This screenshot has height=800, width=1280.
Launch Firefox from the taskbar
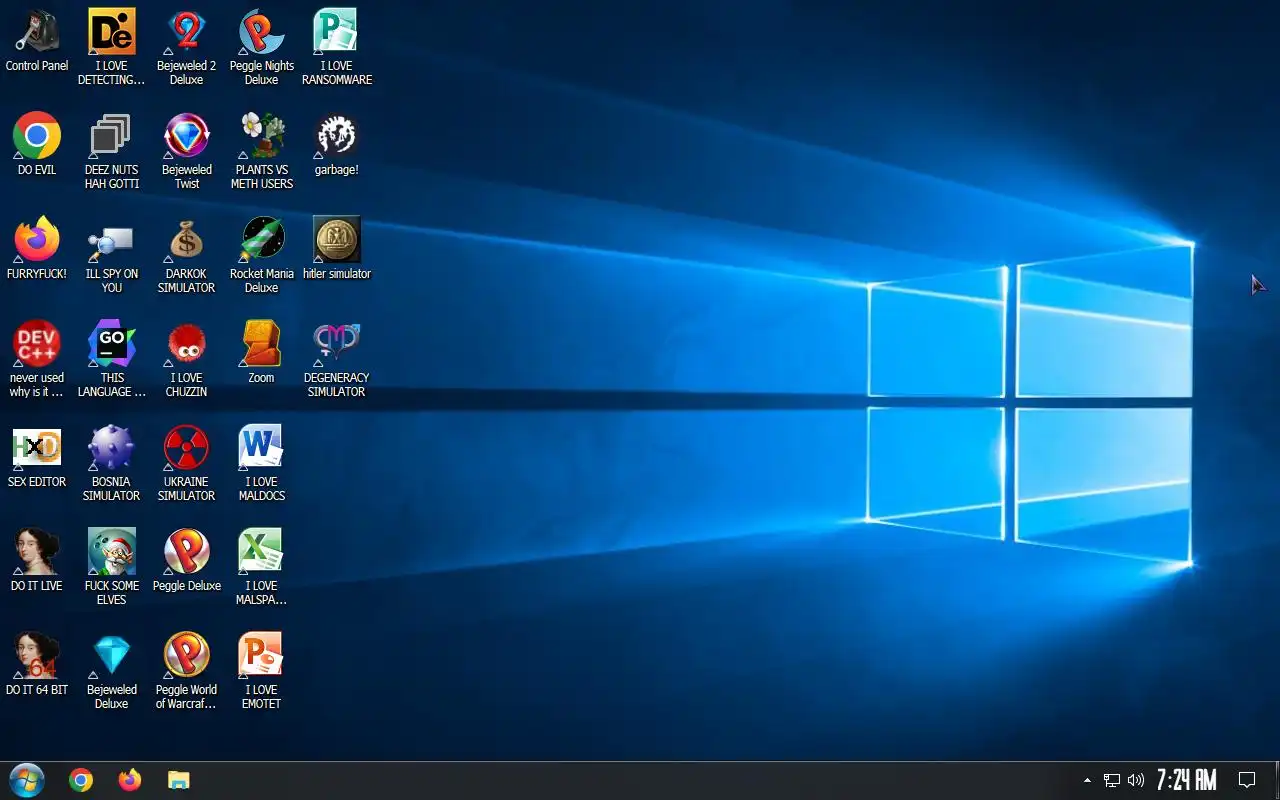click(130, 780)
